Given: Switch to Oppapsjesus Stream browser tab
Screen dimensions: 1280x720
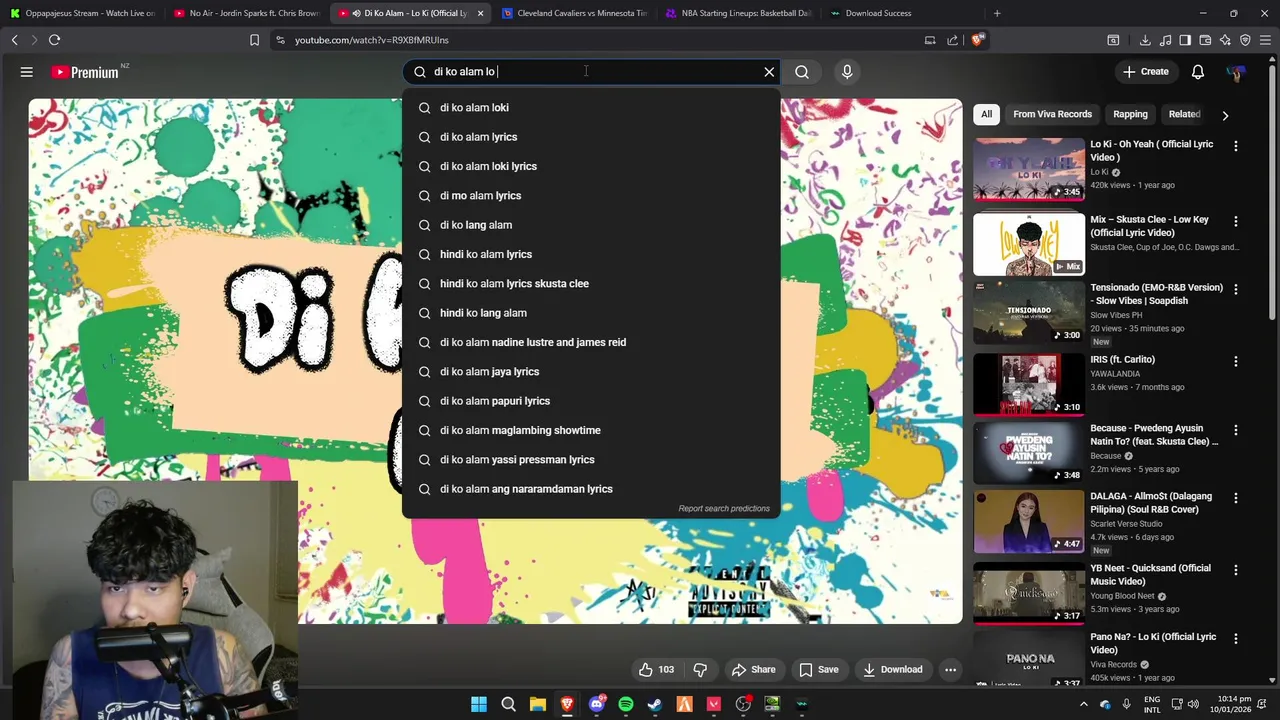Looking at the screenshot, I should [82, 13].
